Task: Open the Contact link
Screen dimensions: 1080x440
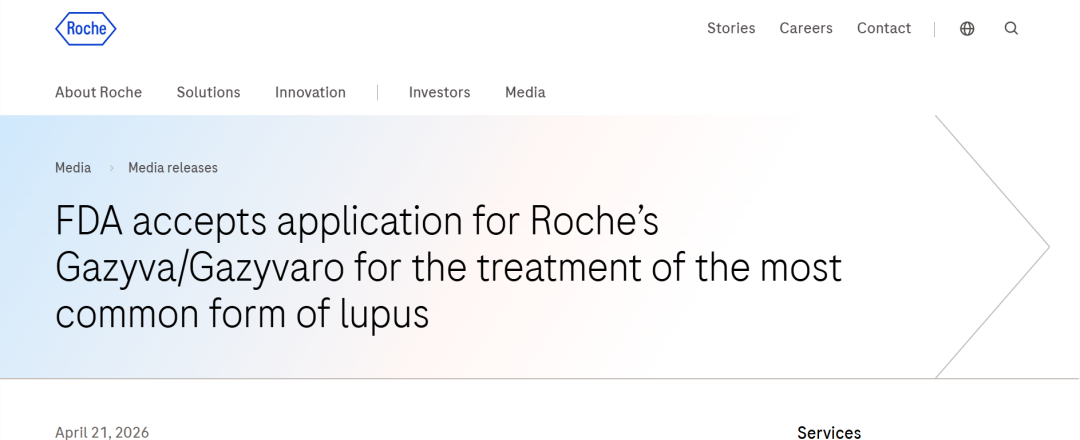Action: click(x=884, y=28)
